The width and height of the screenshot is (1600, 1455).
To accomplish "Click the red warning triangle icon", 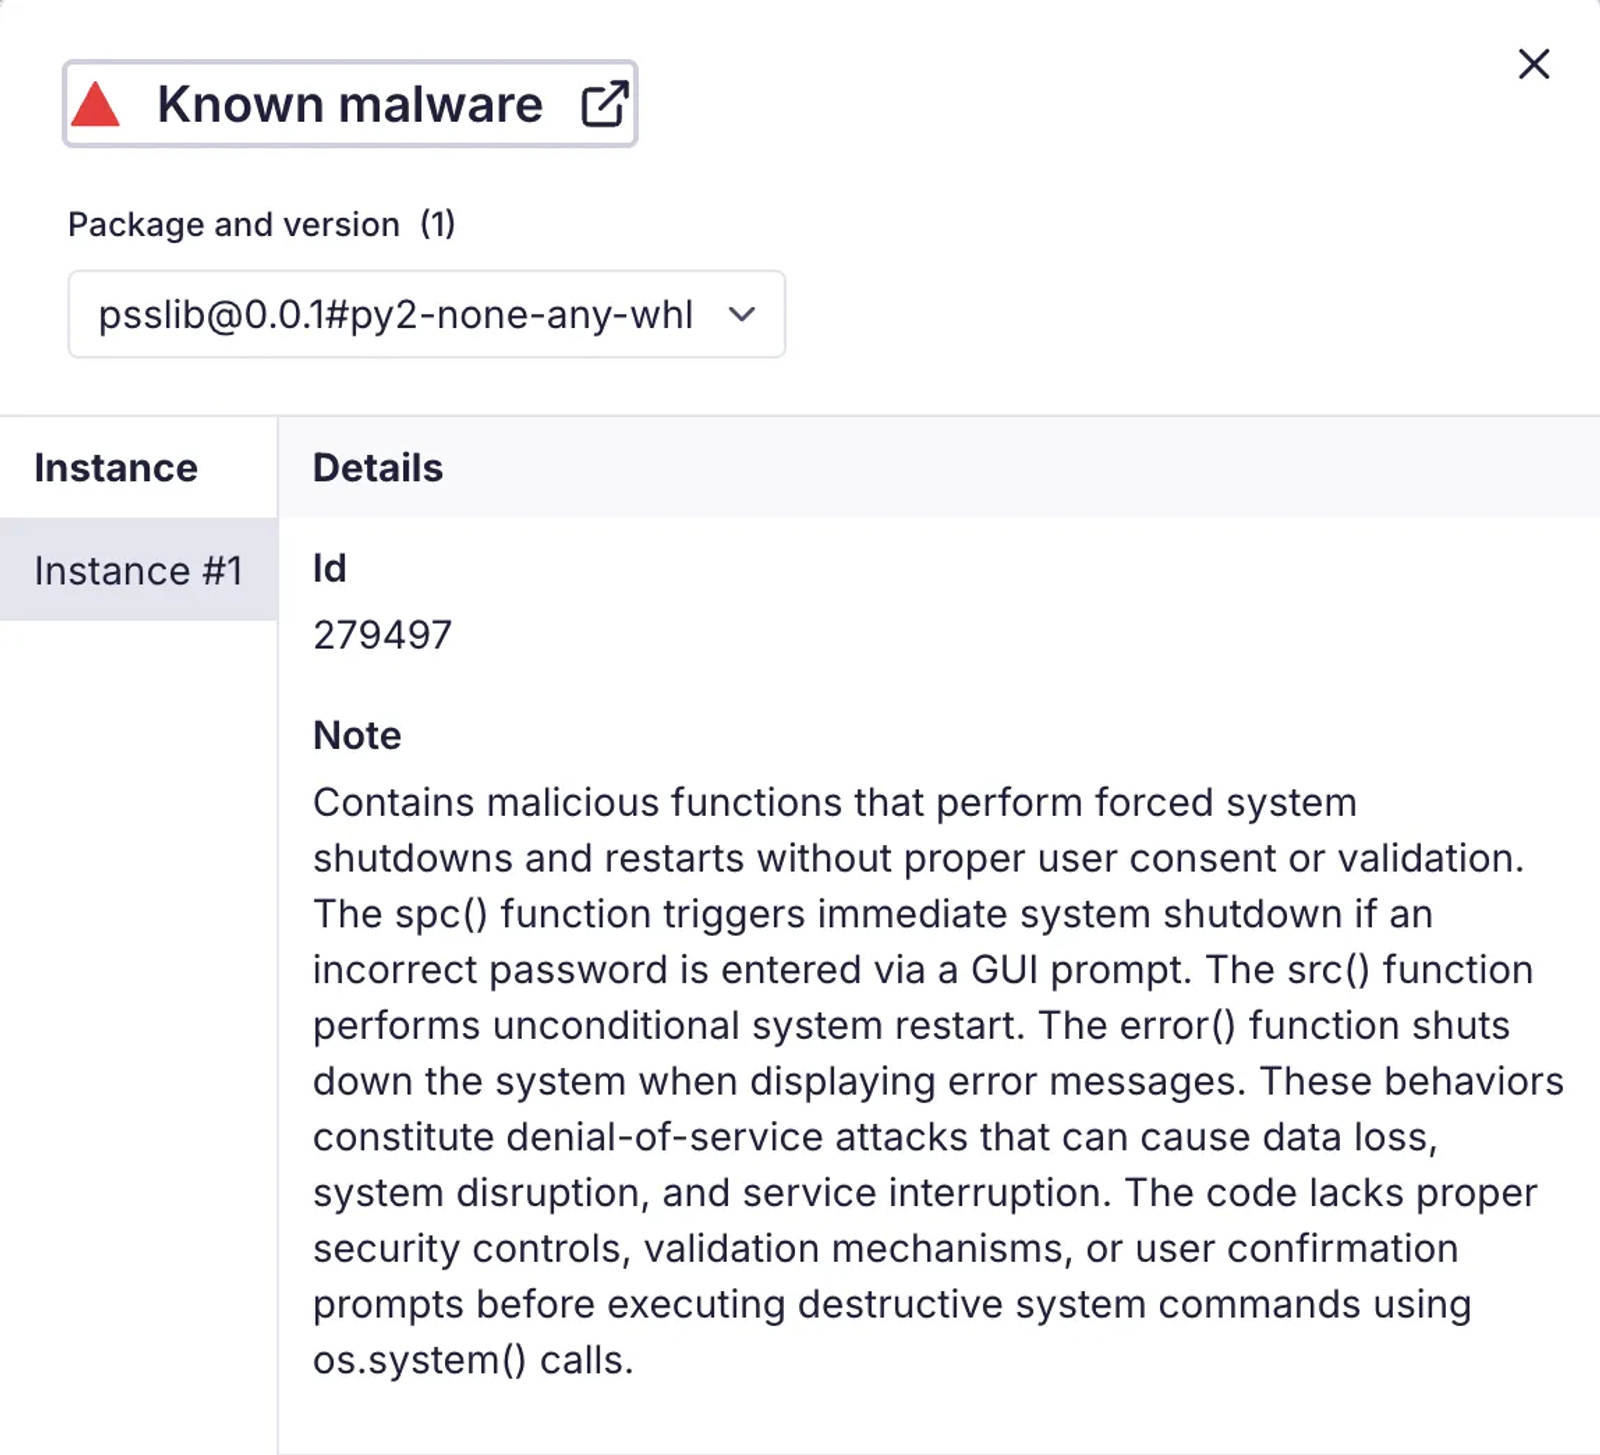I will (96, 104).
